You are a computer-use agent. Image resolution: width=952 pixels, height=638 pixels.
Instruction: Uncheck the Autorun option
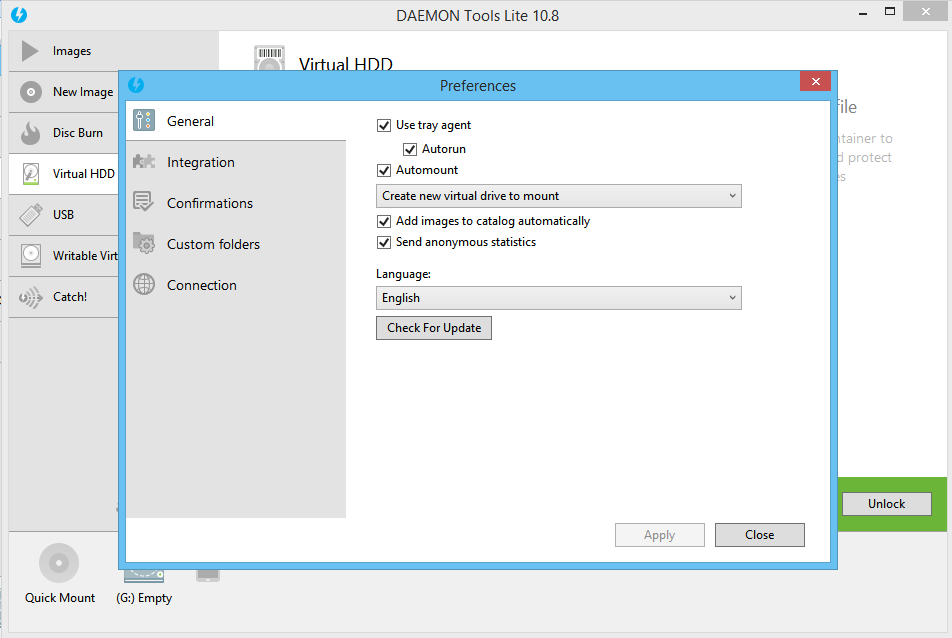pyautogui.click(x=410, y=149)
